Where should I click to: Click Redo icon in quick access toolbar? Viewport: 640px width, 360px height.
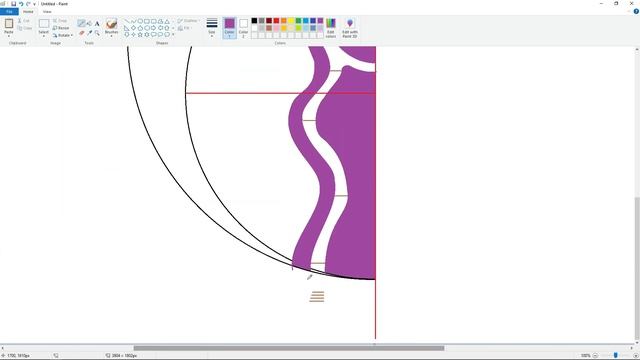(28, 4)
